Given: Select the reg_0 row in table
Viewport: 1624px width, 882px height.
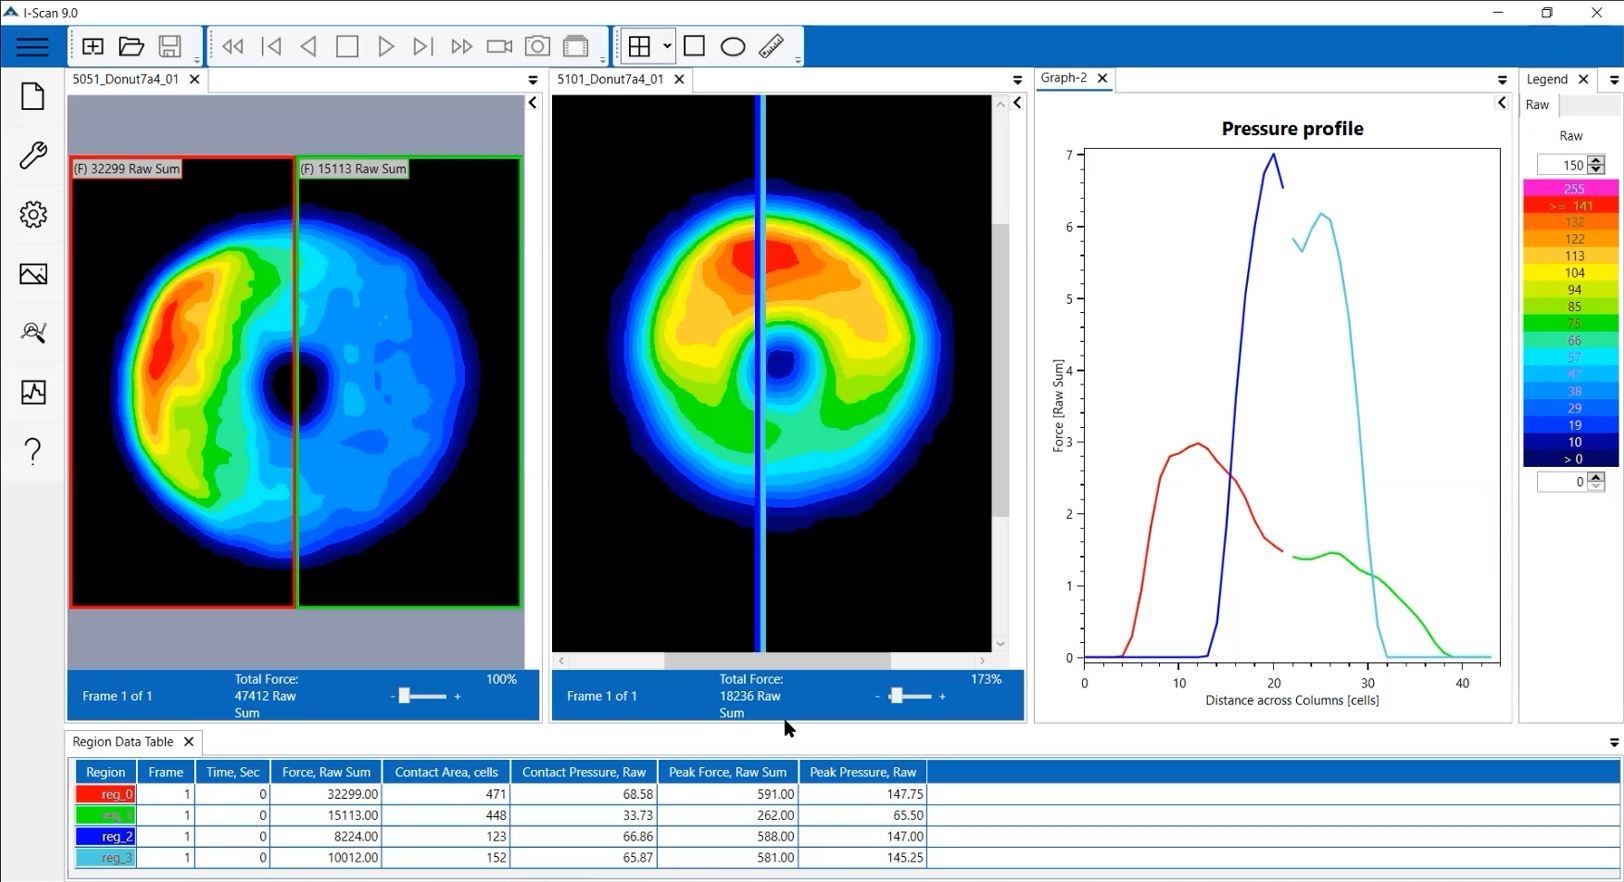Looking at the screenshot, I should (x=106, y=794).
